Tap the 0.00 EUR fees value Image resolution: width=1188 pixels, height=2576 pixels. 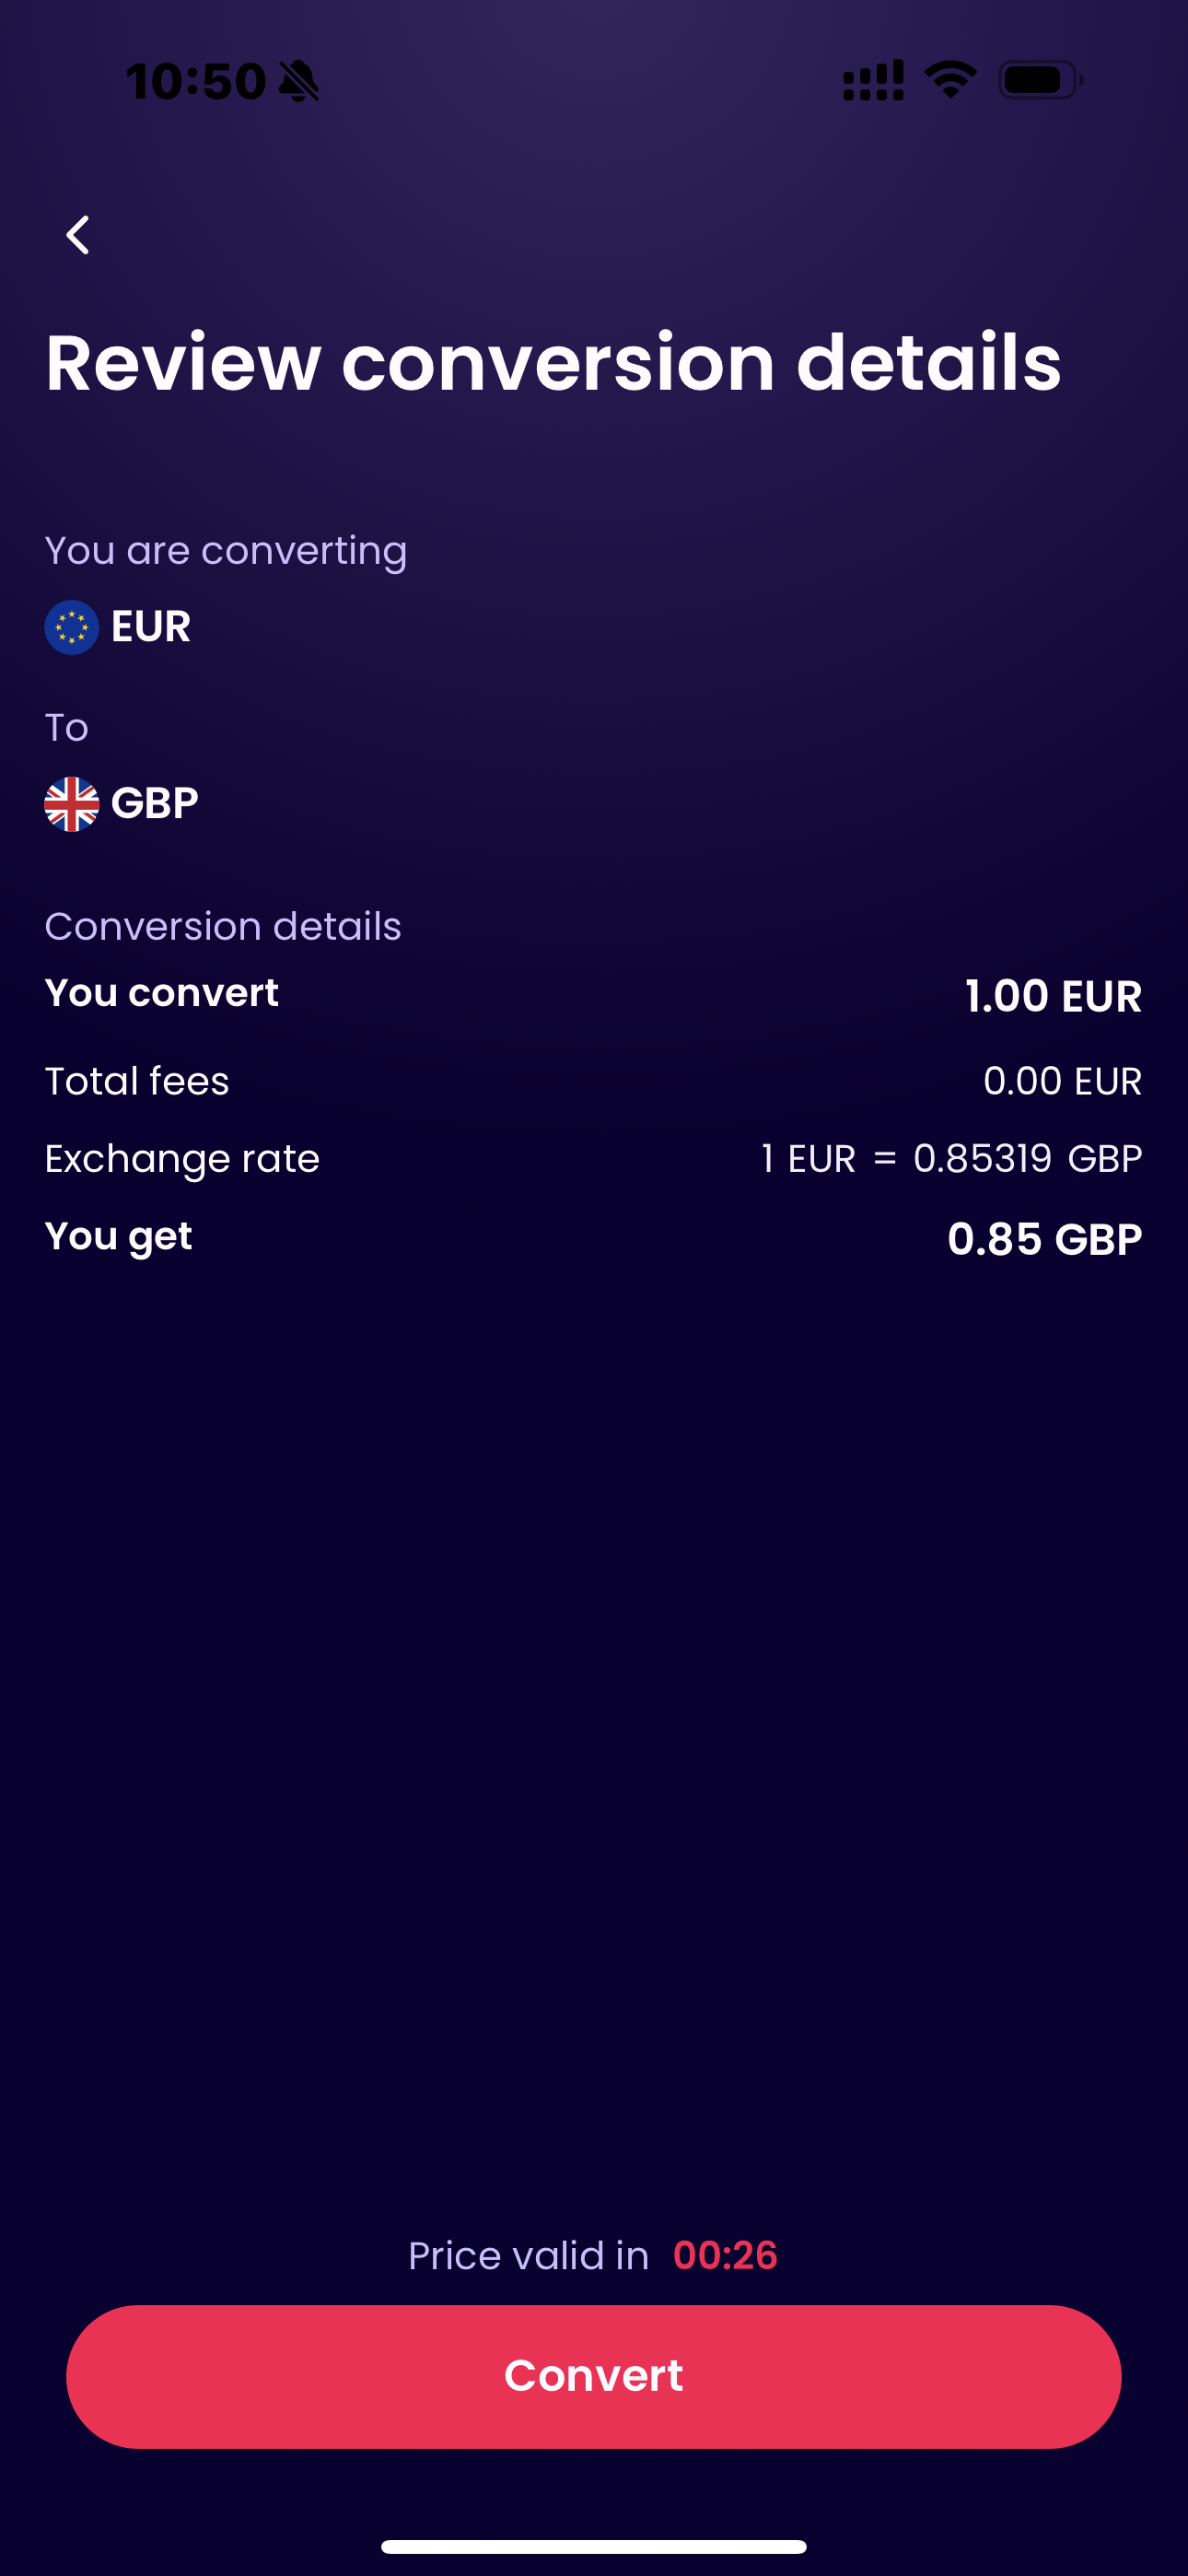coord(1062,1081)
